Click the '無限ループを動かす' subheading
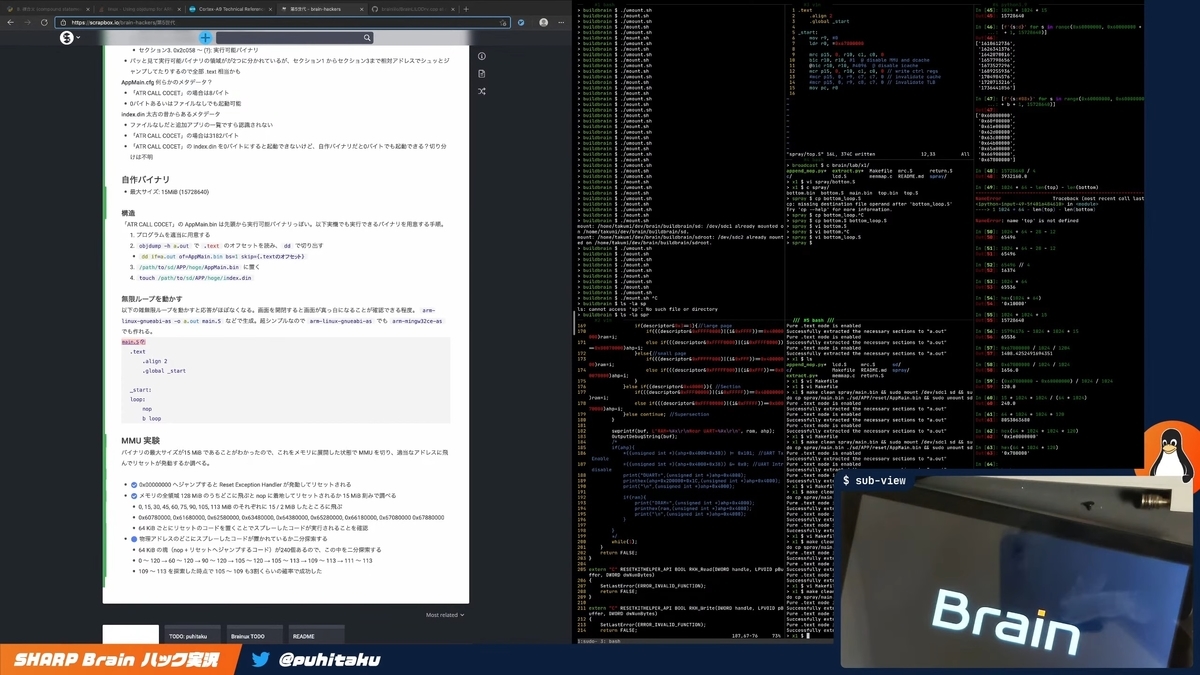1200x675 pixels. pyautogui.click(x=152, y=298)
